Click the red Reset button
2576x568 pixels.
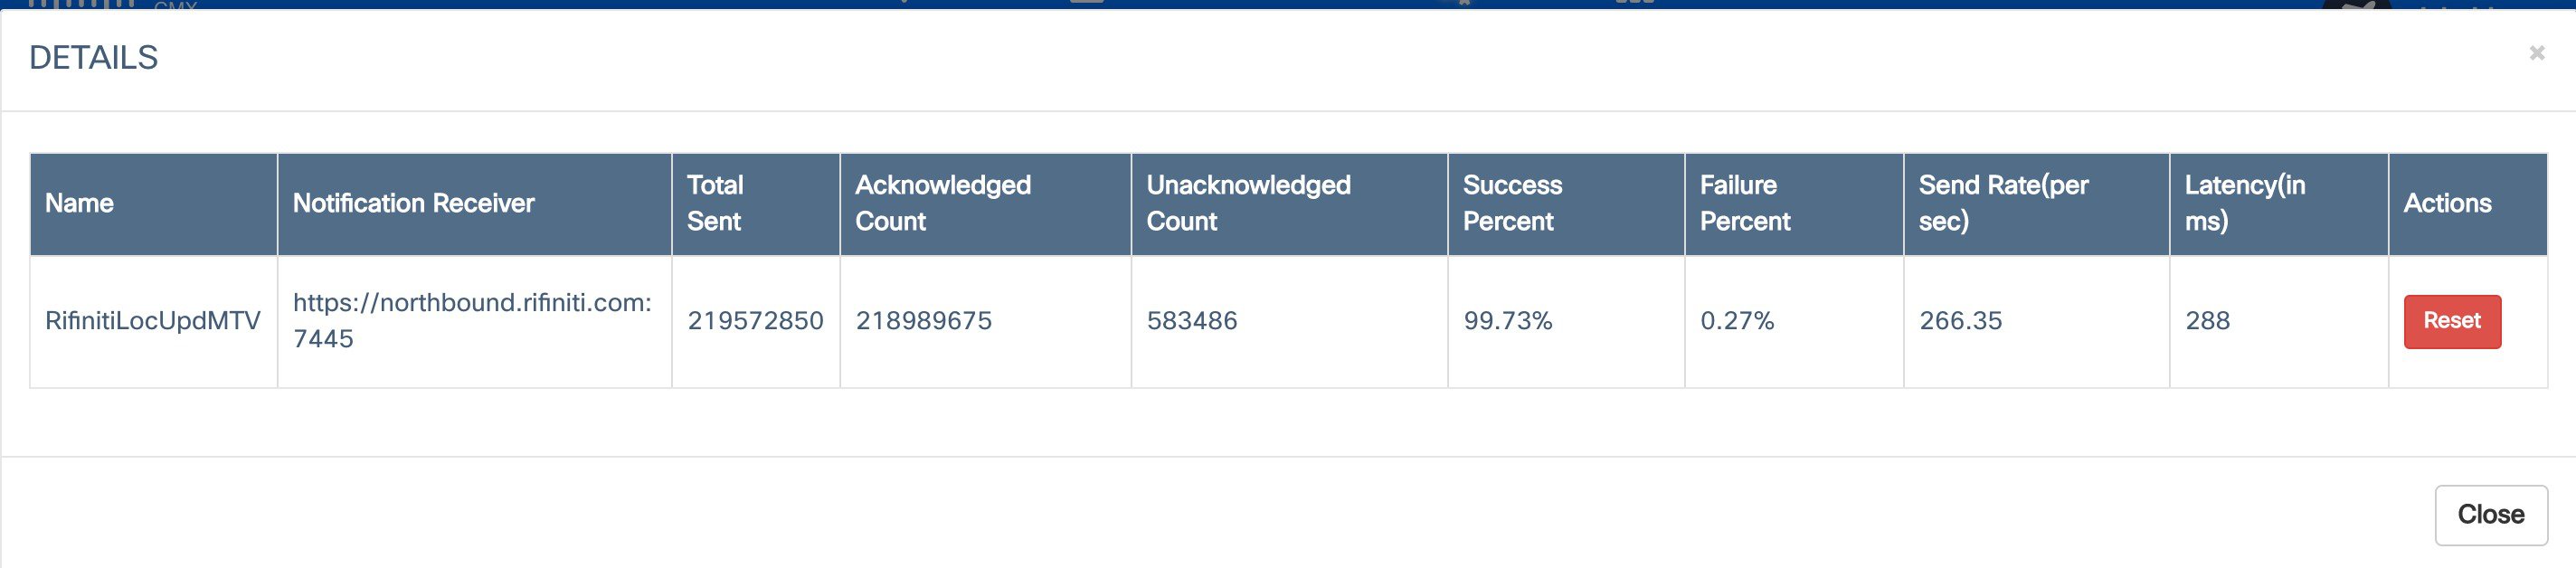click(2451, 321)
